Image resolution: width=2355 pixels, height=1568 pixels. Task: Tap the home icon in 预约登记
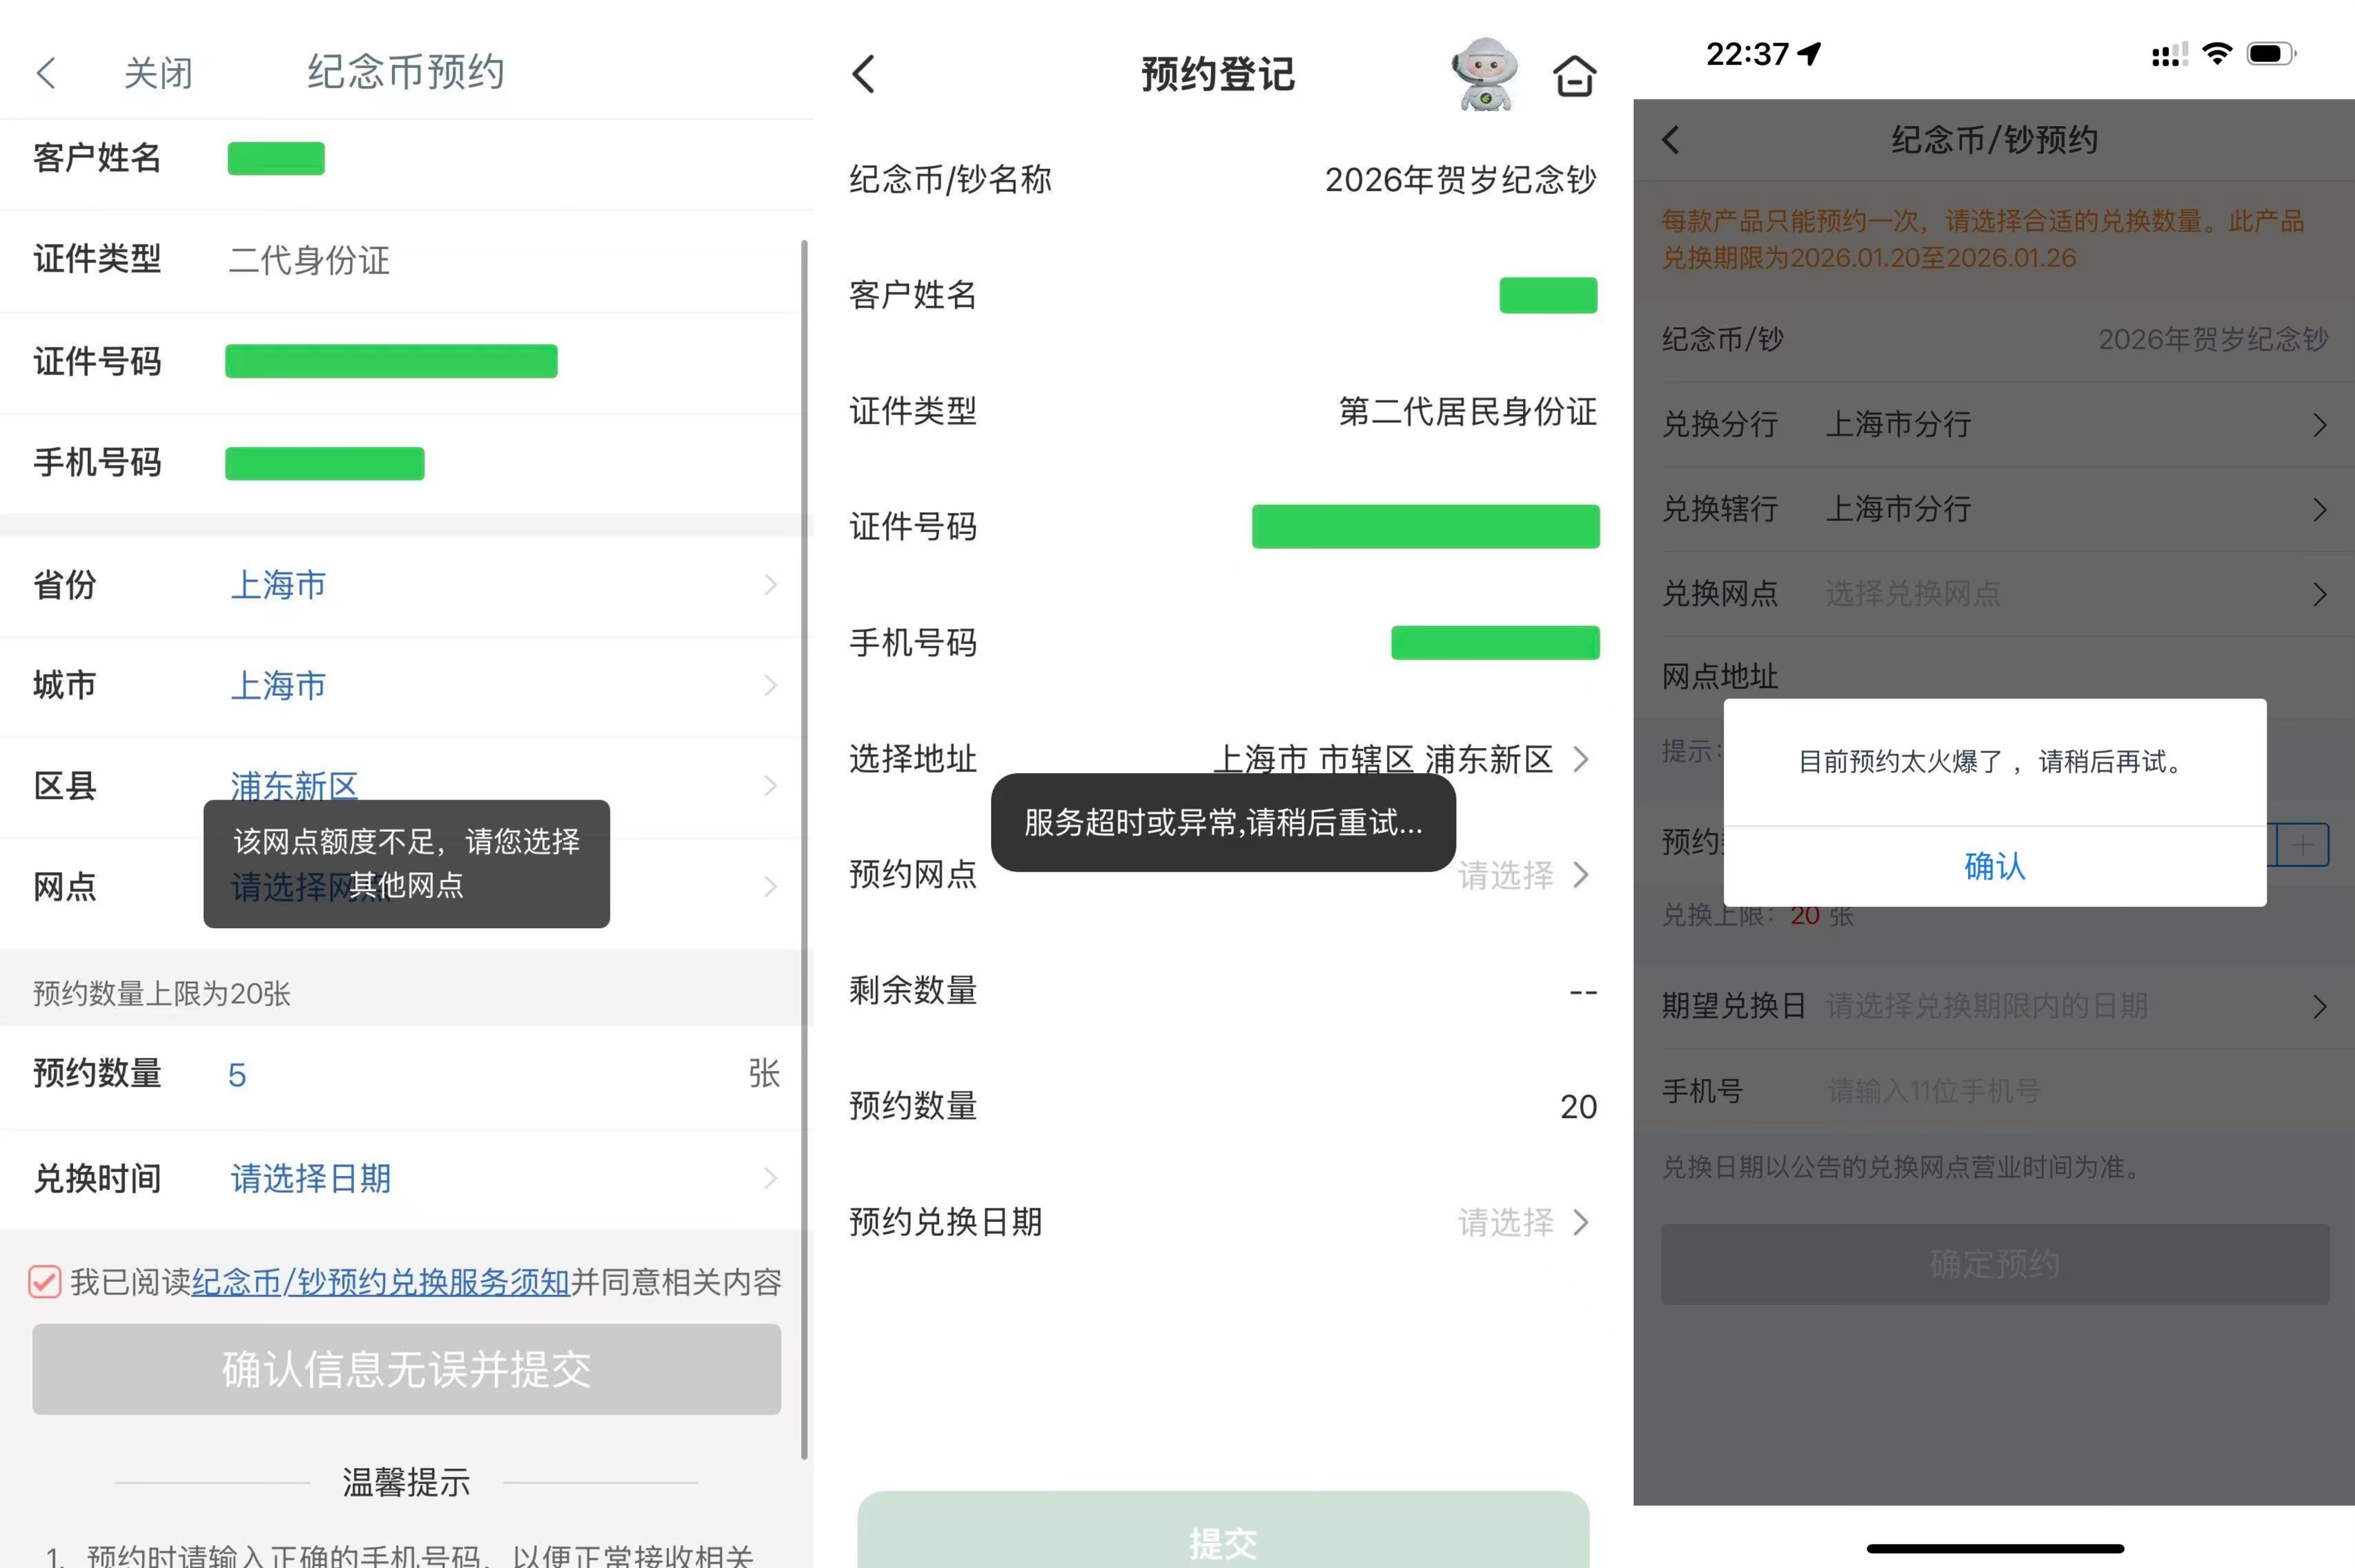tap(1574, 76)
